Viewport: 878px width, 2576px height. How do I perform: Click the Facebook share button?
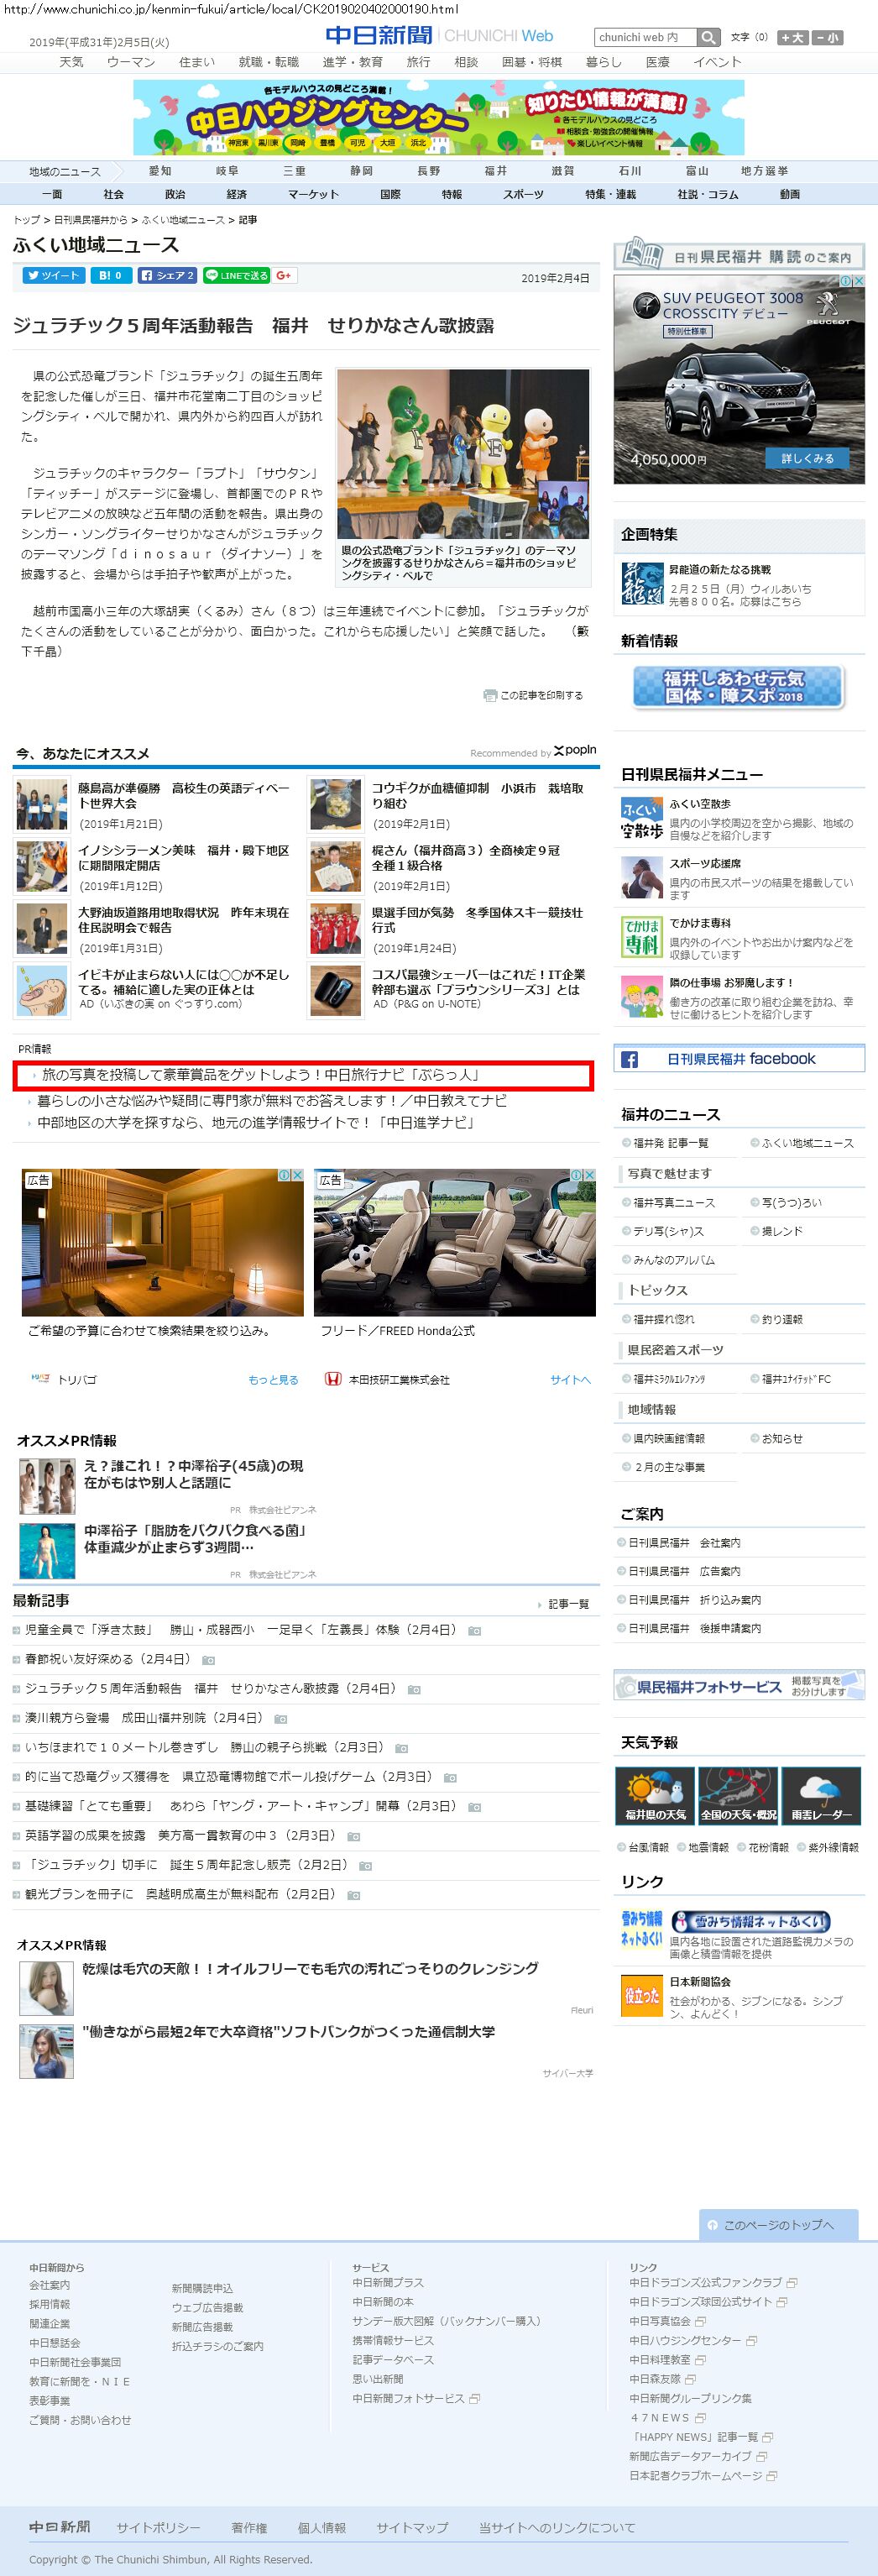167,276
